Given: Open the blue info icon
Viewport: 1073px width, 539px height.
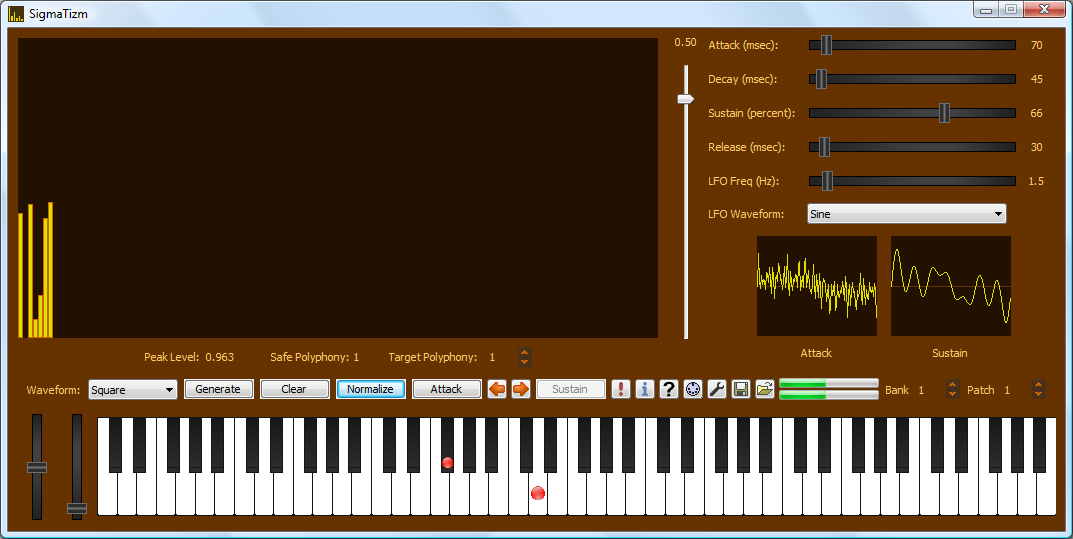Looking at the screenshot, I should 645,389.
